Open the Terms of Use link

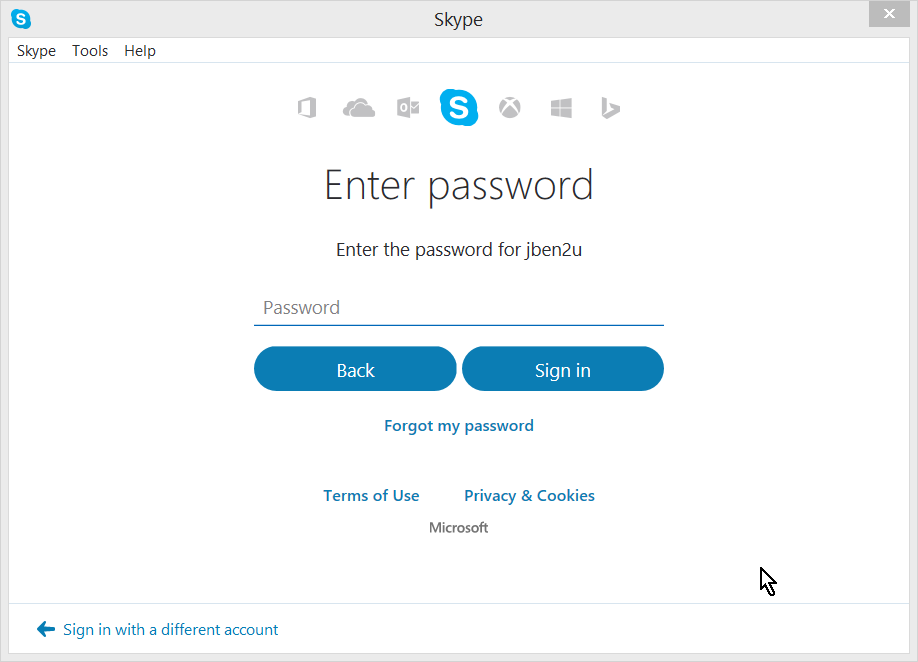[x=371, y=496]
